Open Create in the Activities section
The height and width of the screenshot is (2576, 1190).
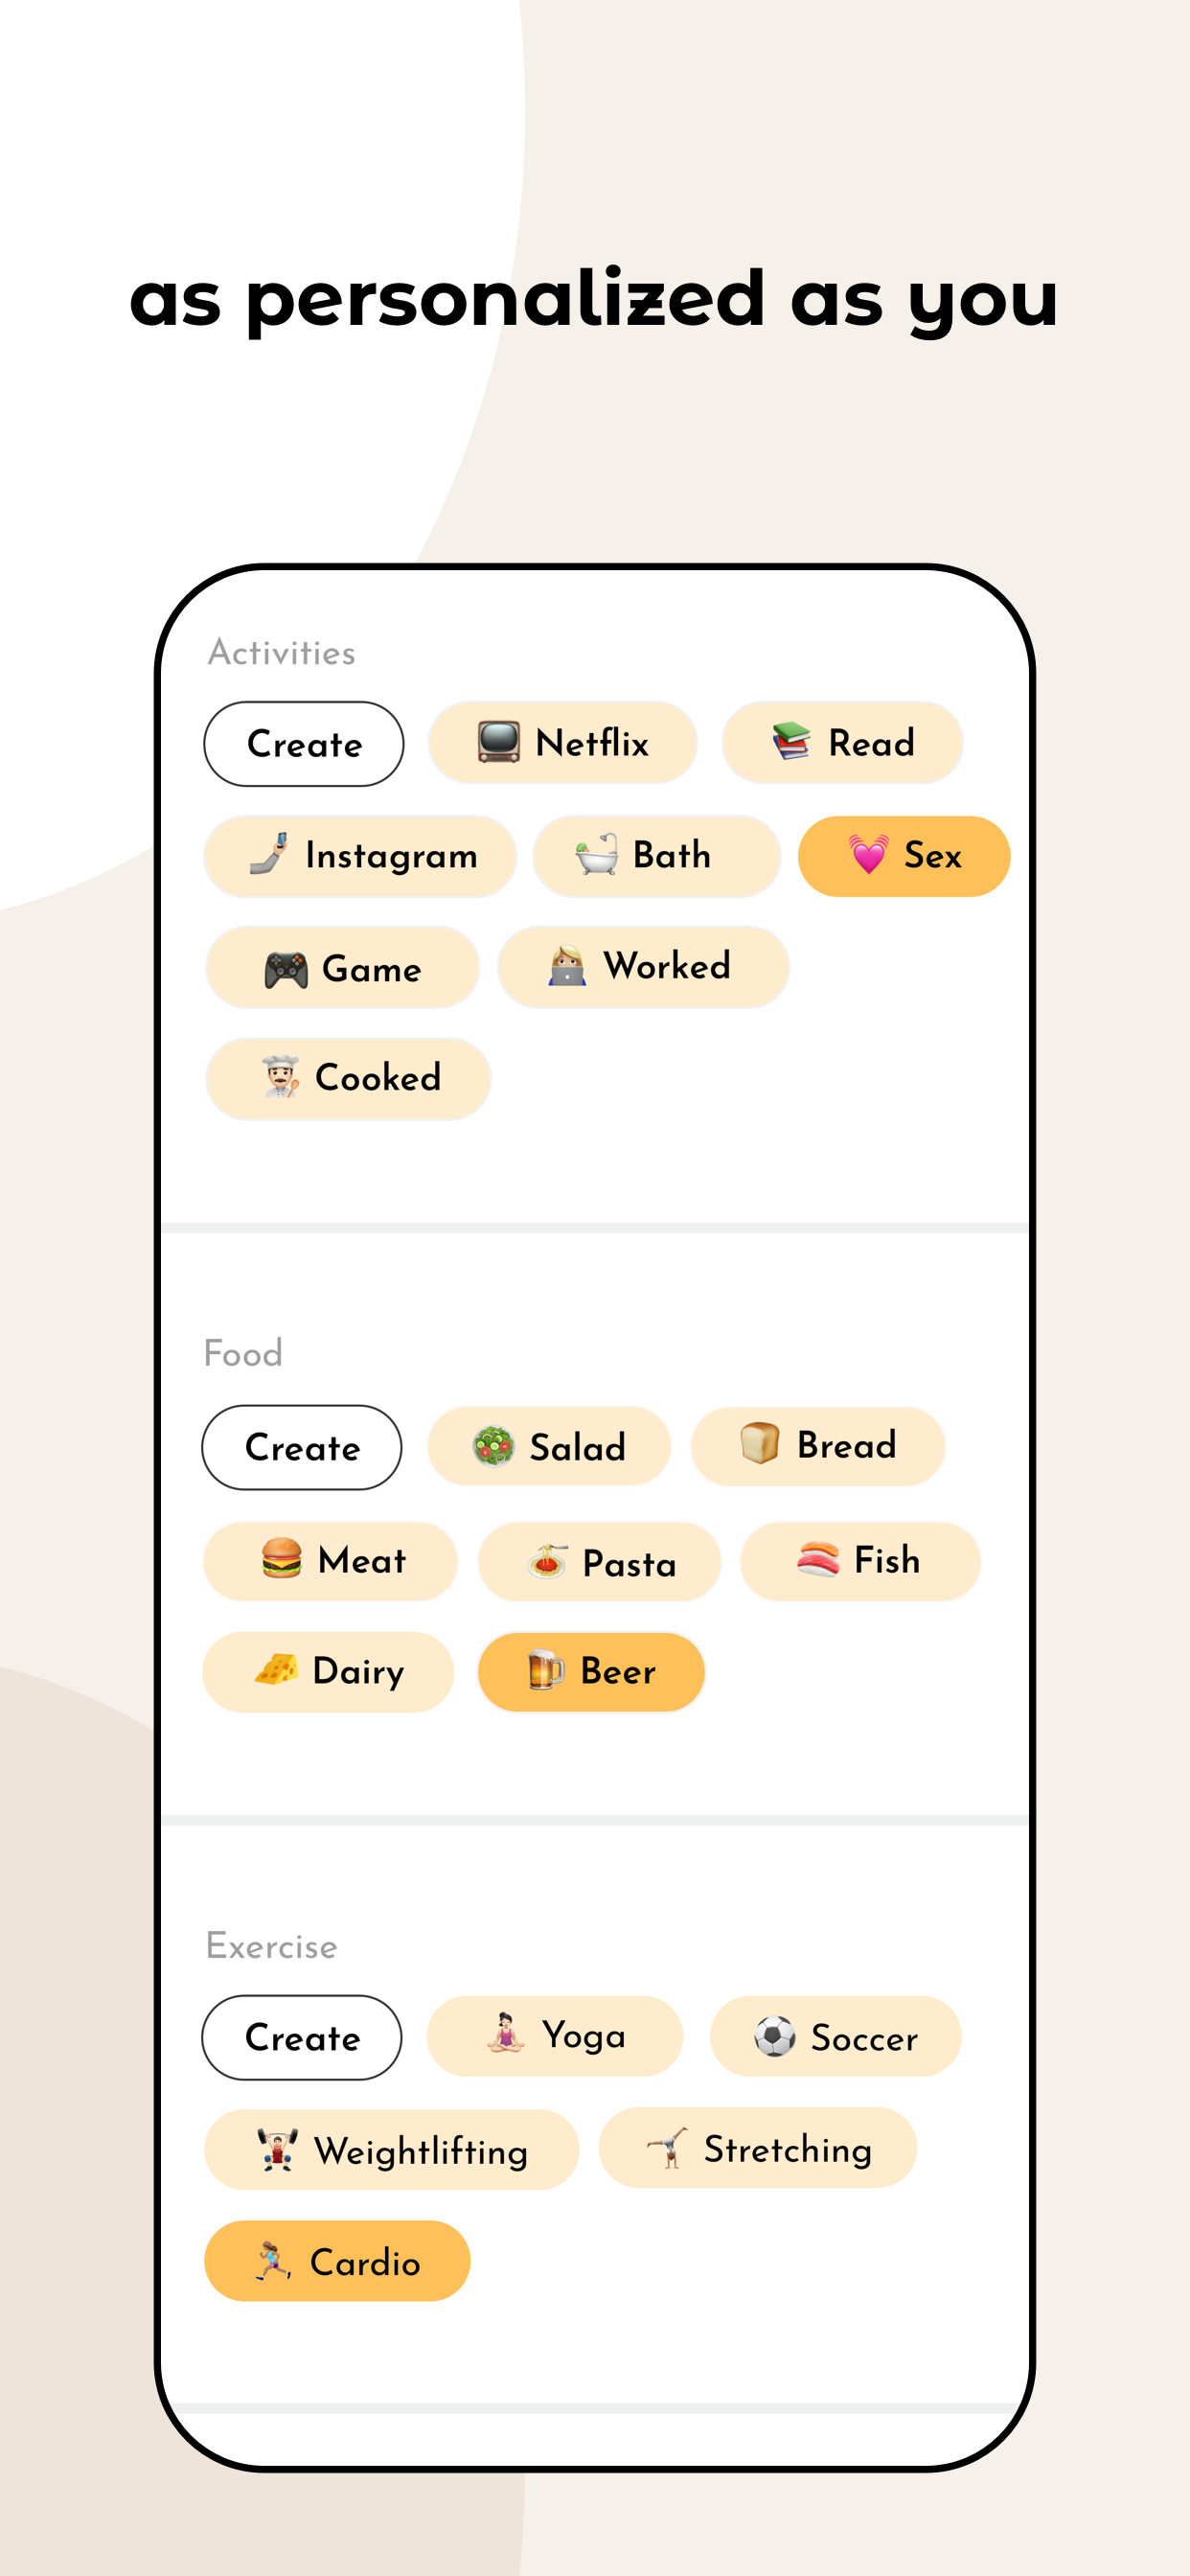click(303, 742)
